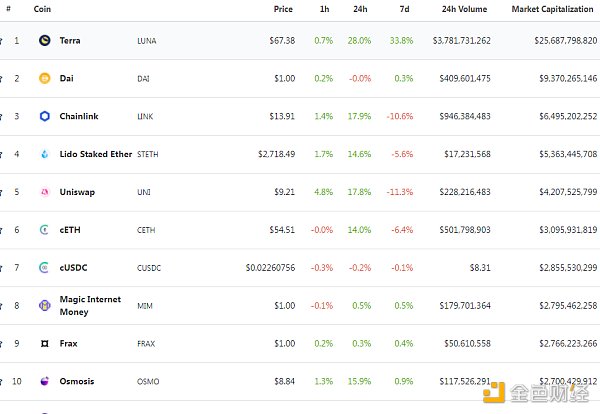Image resolution: width=600 pixels, height=414 pixels.
Task: Click Frax's 24h volume $50,610,558
Action: (x=467, y=343)
